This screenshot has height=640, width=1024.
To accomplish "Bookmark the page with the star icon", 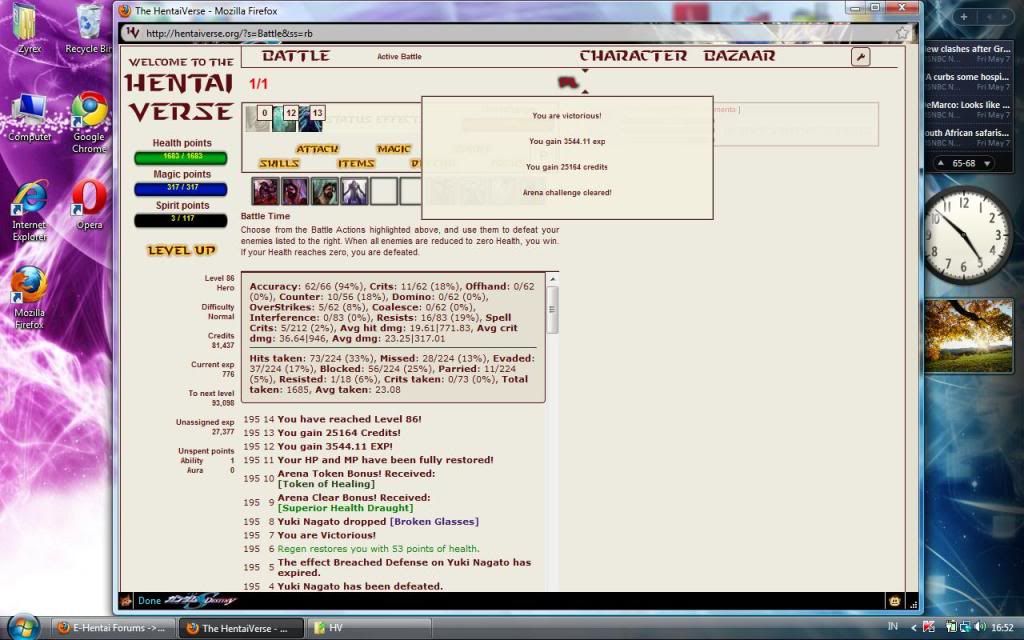I will (x=902, y=33).
